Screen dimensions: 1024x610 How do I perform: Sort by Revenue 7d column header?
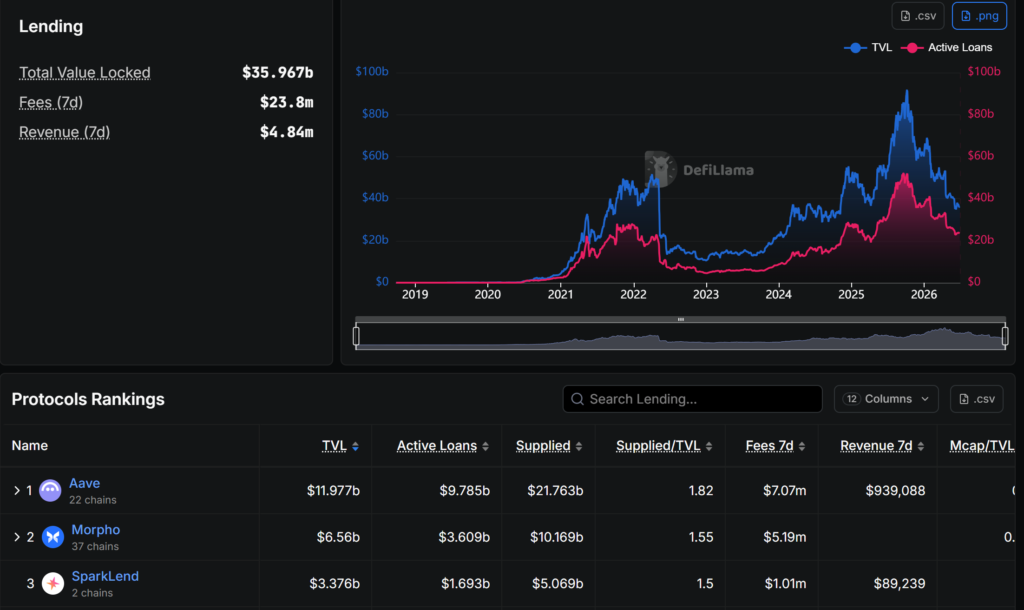(882, 446)
